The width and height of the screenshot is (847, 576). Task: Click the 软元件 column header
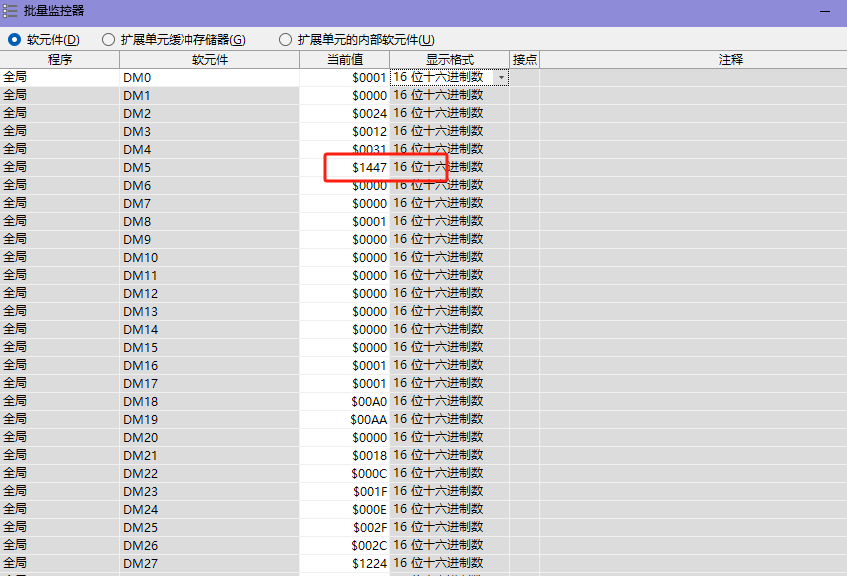pyautogui.click(x=209, y=60)
